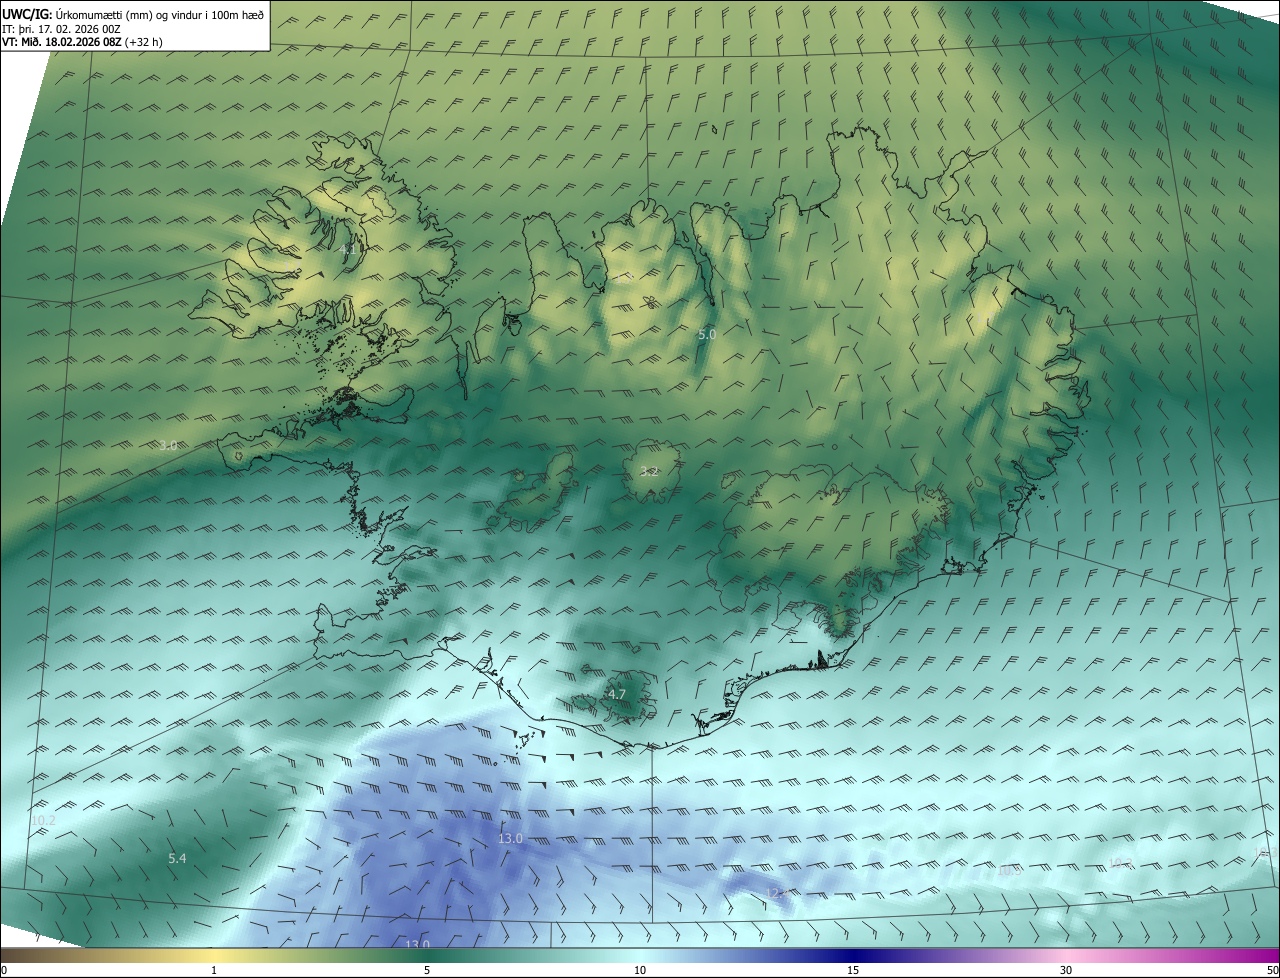Click the colour scale tick label '1'

pos(214,970)
